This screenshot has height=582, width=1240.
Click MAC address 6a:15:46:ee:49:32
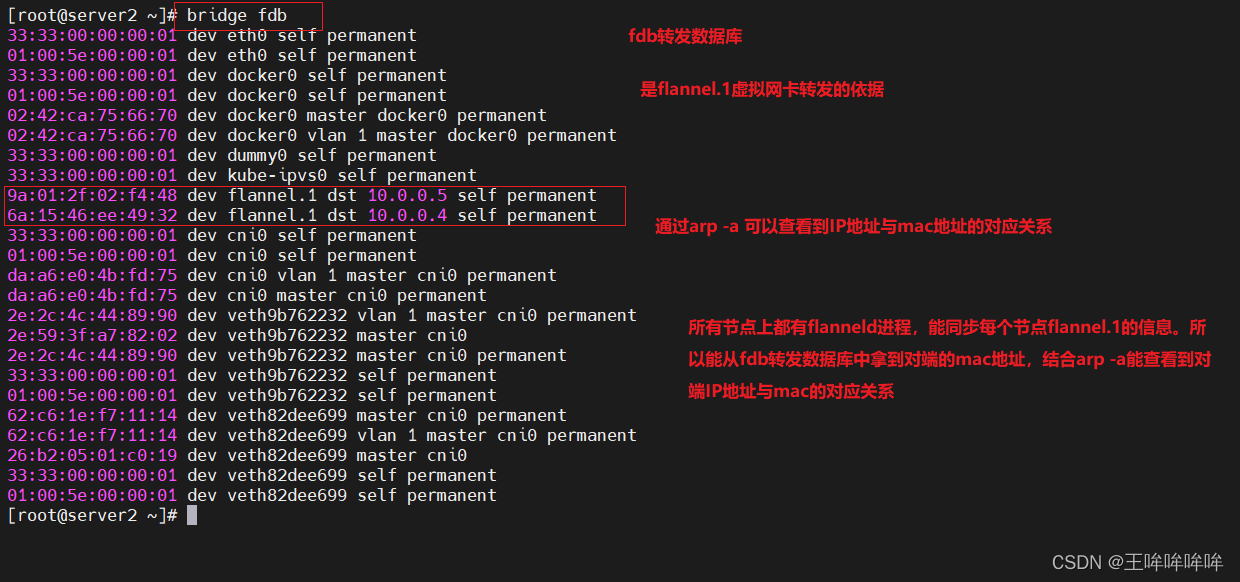92,215
